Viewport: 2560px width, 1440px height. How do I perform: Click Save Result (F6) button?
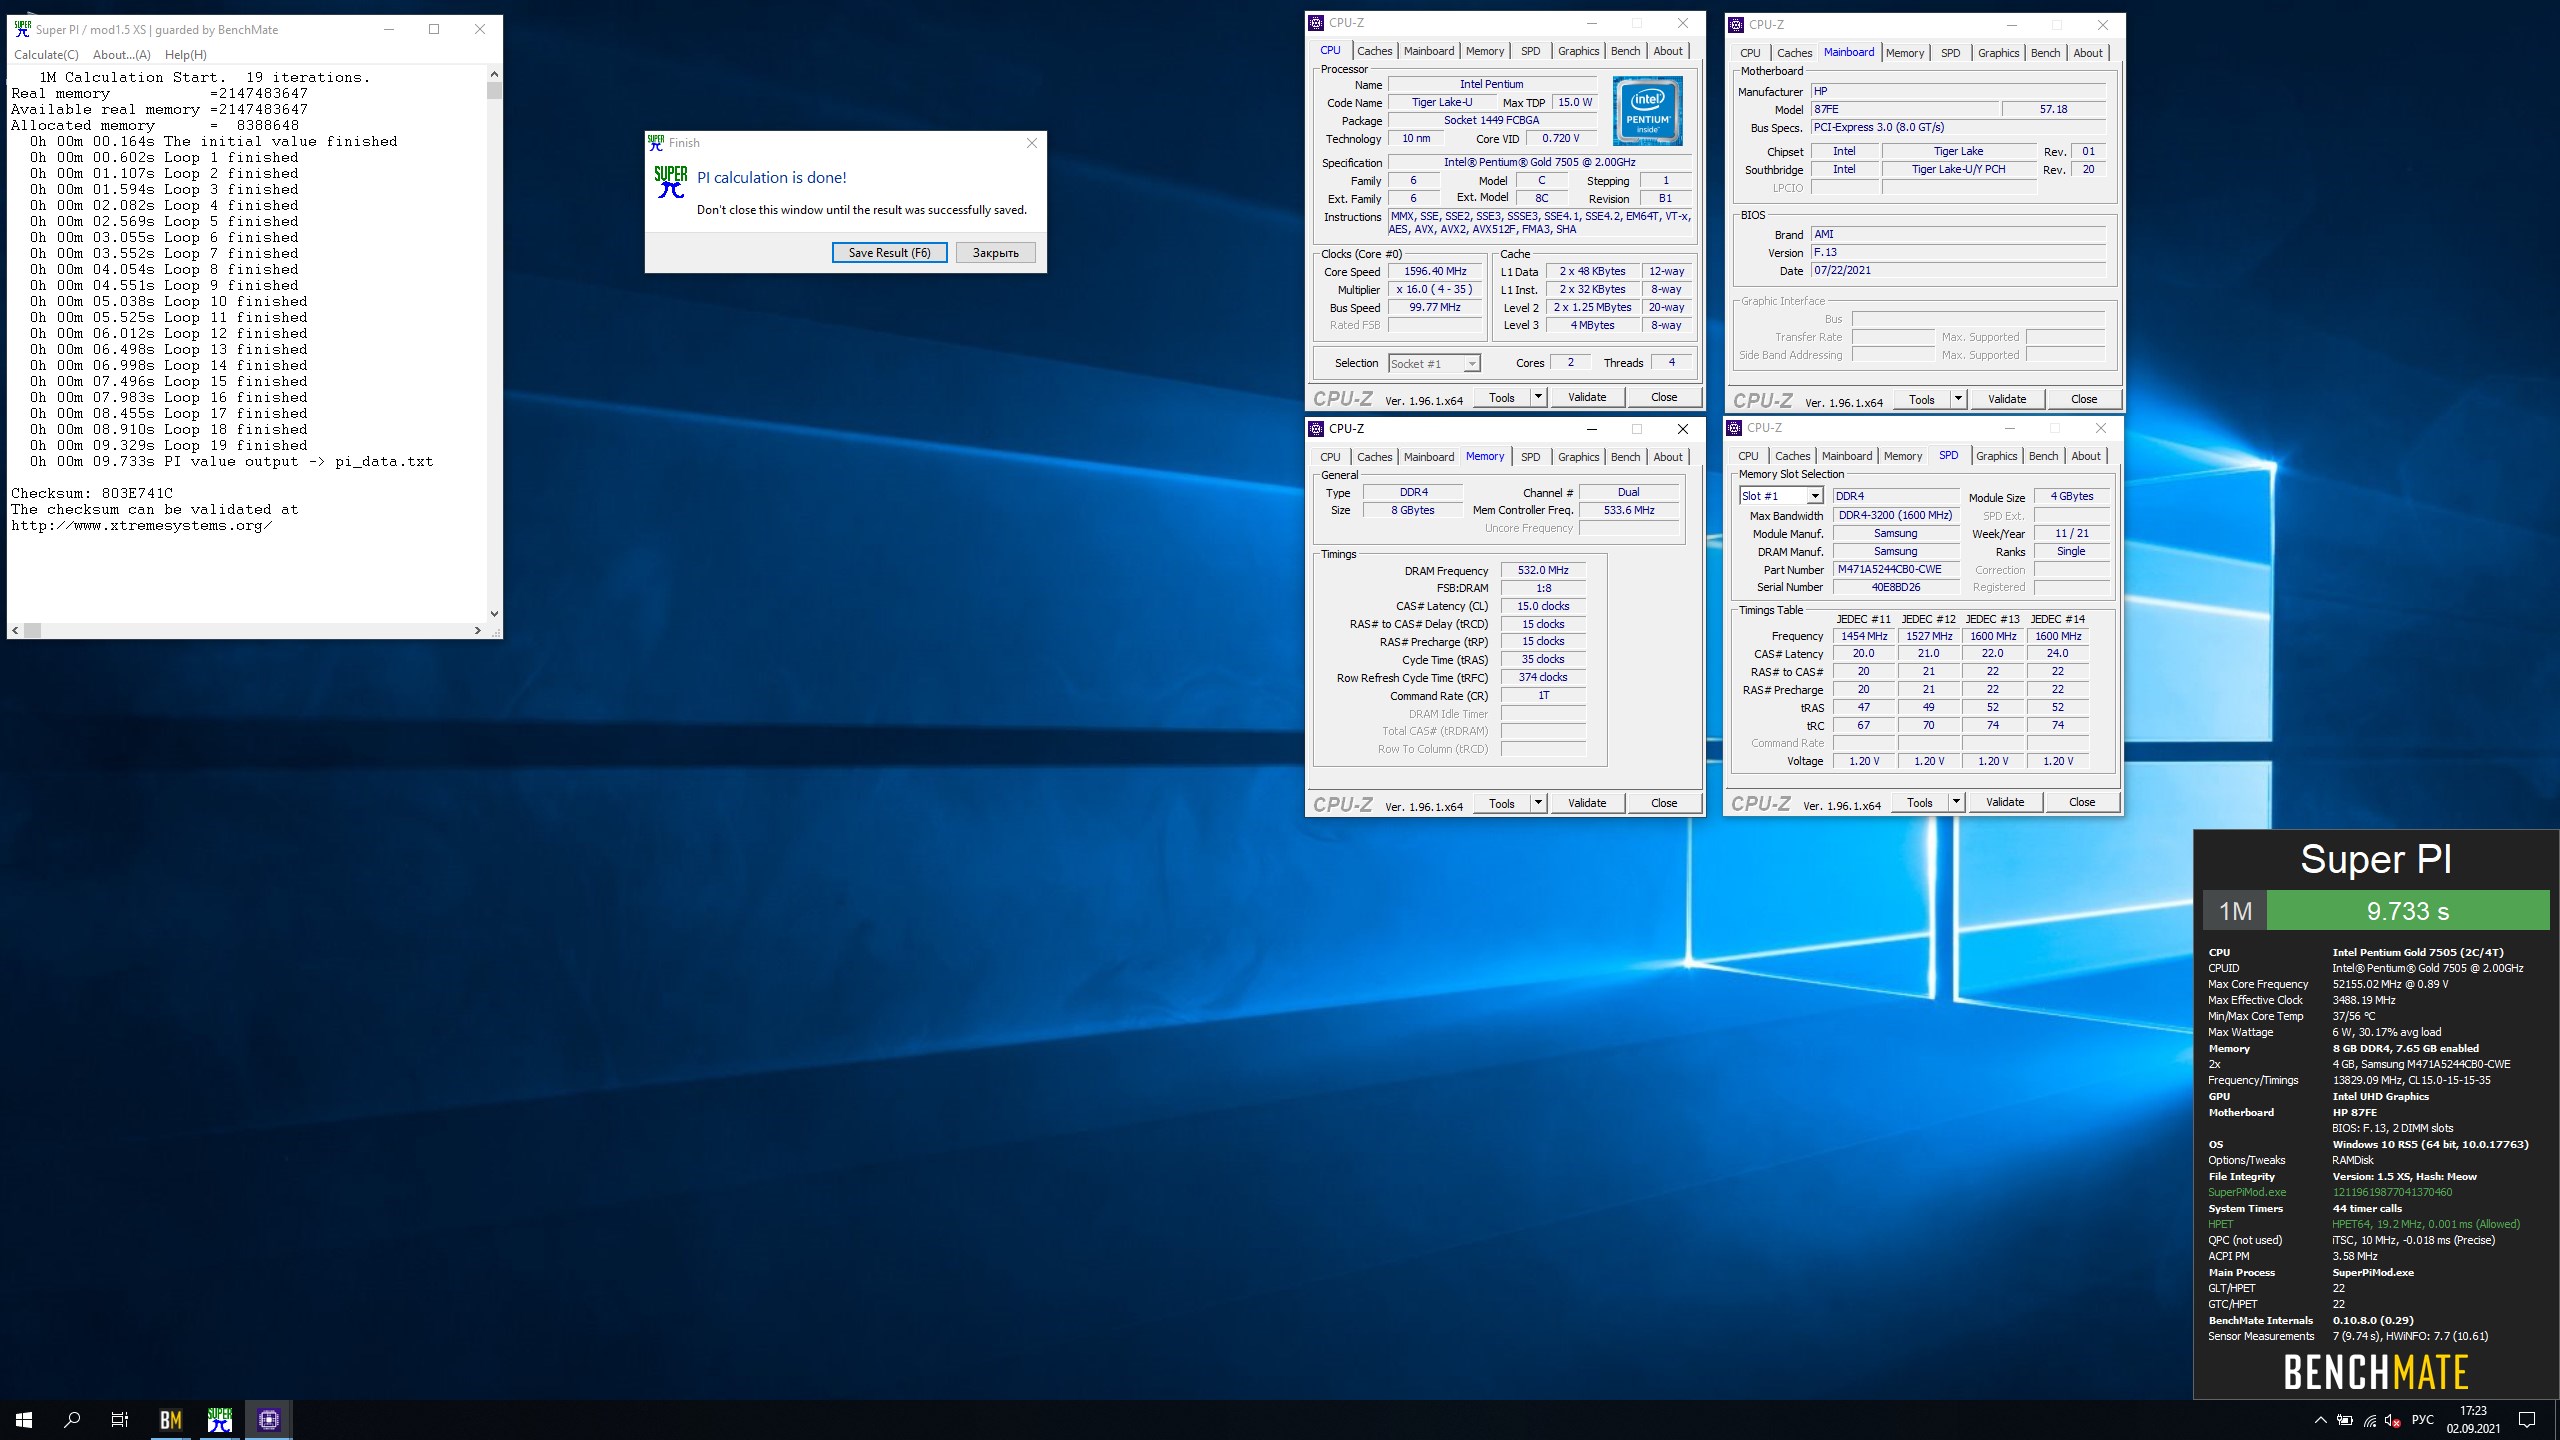[889, 253]
